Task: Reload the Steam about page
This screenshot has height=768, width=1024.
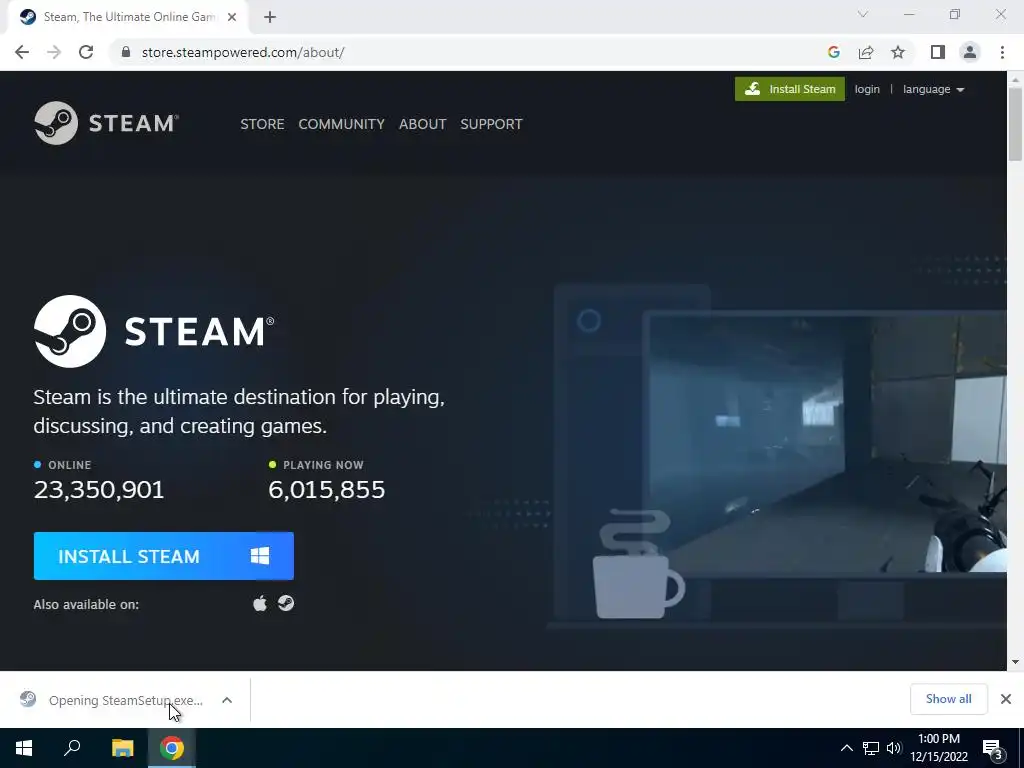Action: pos(86,52)
